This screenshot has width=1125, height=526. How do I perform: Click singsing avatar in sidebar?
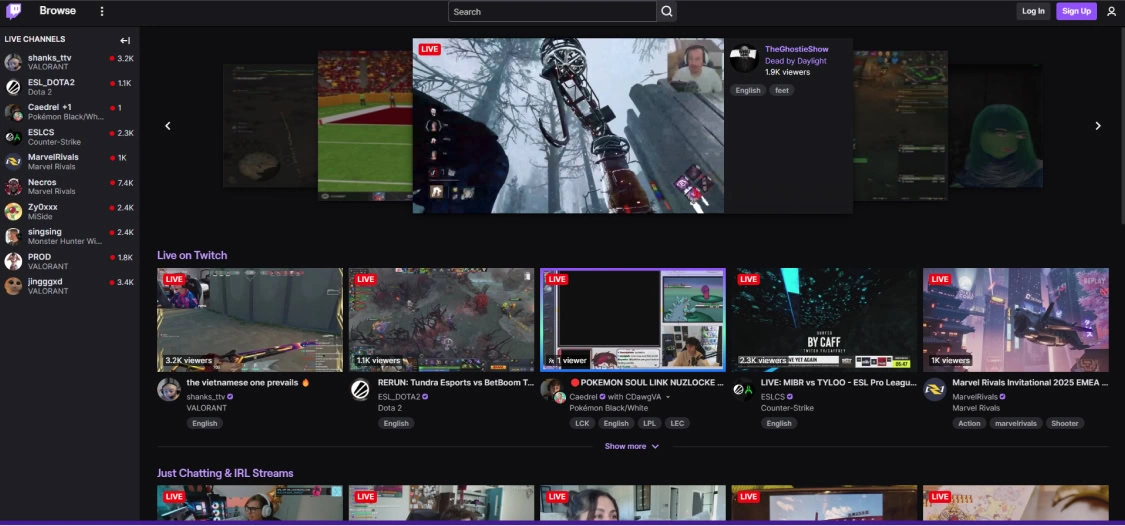coord(13,237)
